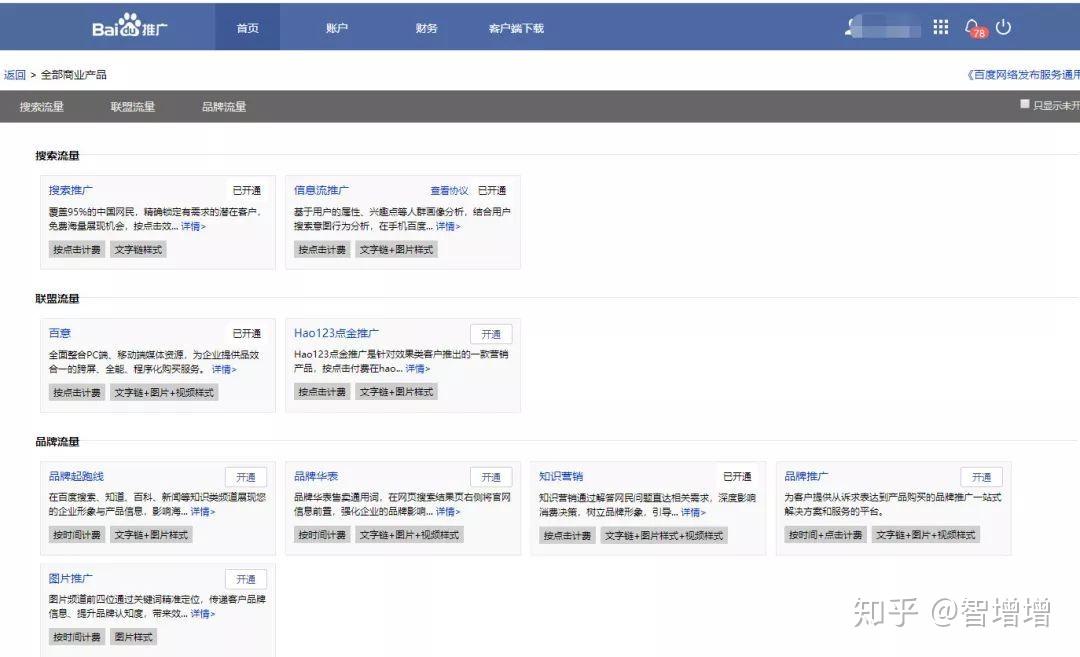Click 开通 button for 品牌推广
This screenshot has height=657, width=1080.
(x=982, y=477)
